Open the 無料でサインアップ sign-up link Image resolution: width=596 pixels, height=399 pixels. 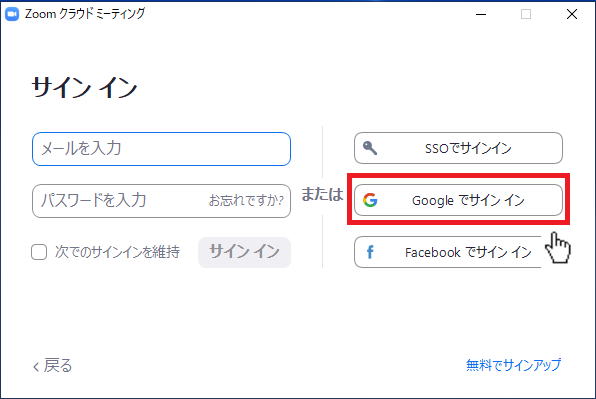pyautogui.click(x=514, y=365)
